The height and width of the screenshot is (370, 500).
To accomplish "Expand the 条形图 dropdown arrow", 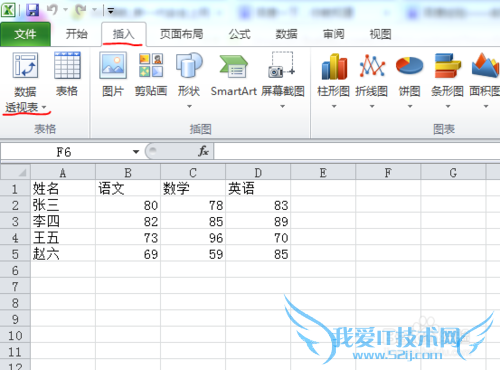I will coord(448,106).
